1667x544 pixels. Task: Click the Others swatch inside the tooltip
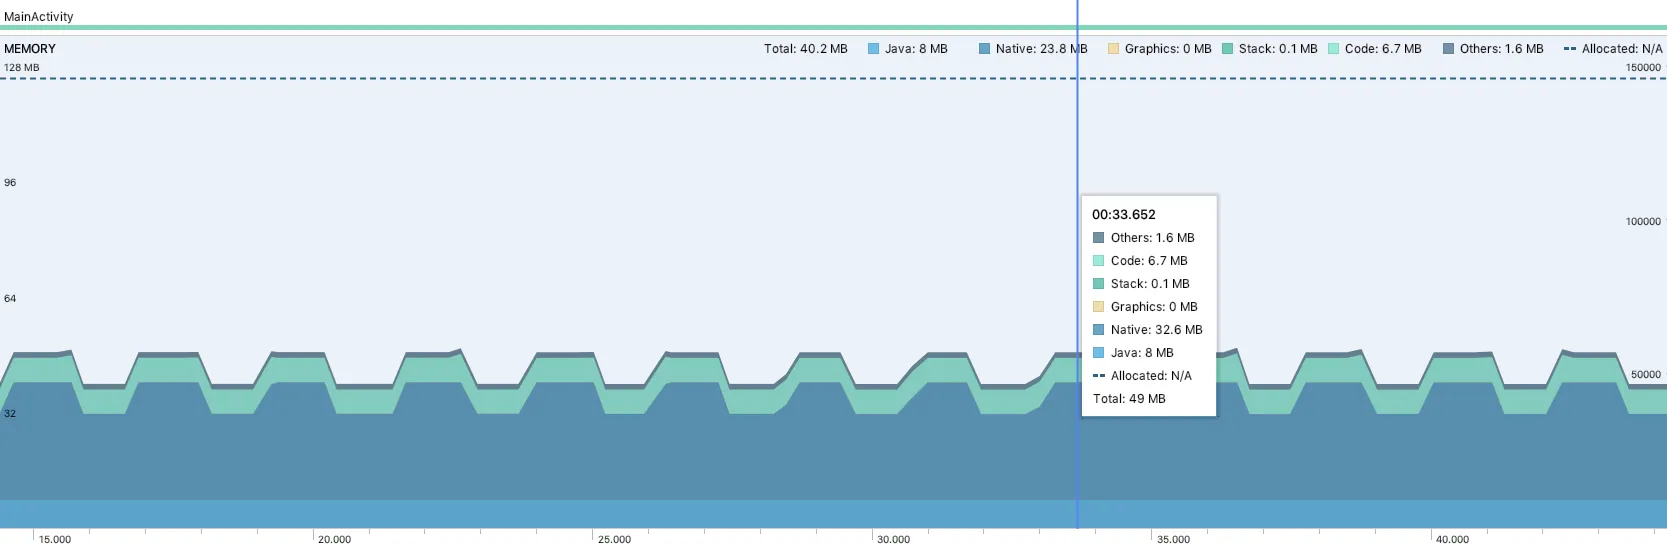click(1098, 238)
